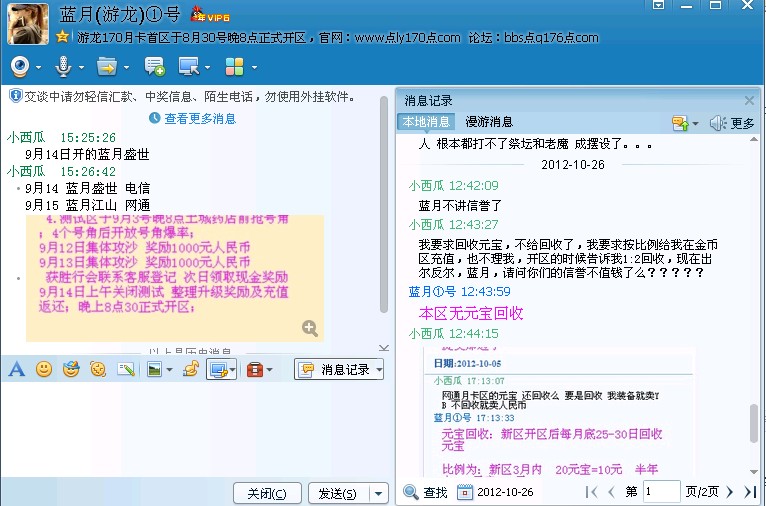Send a window shake nudge
766x506 pixels.
pyautogui.click(x=98, y=369)
